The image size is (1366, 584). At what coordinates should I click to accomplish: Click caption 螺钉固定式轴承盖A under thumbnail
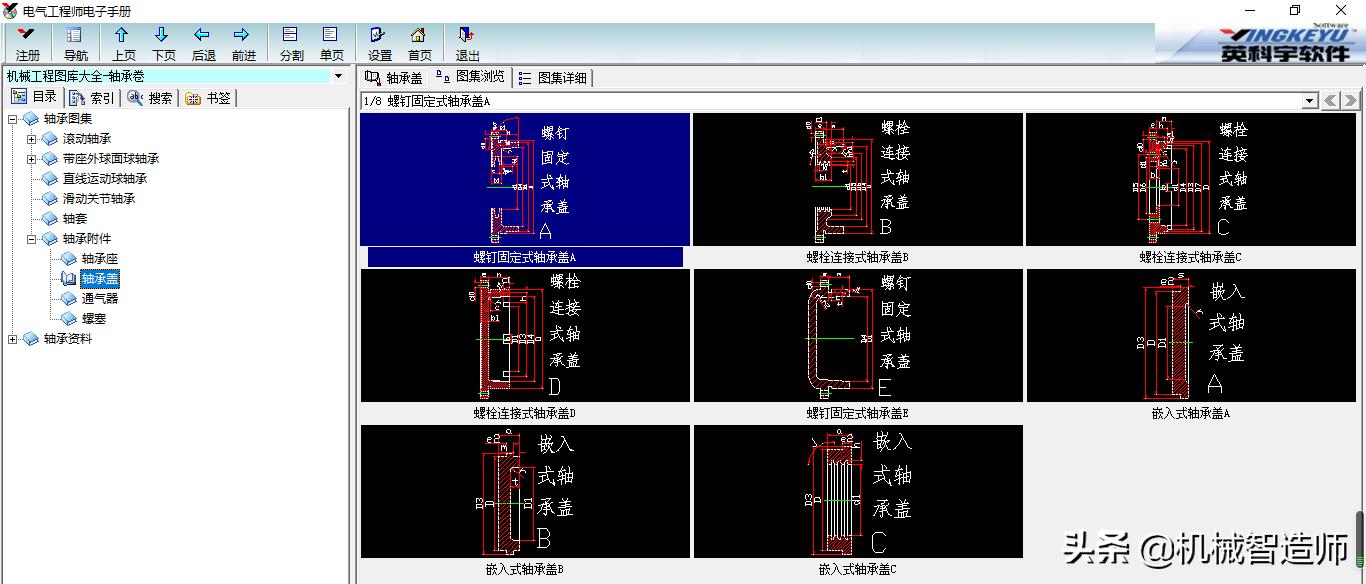pyautogui.click(x=525, y=257)
